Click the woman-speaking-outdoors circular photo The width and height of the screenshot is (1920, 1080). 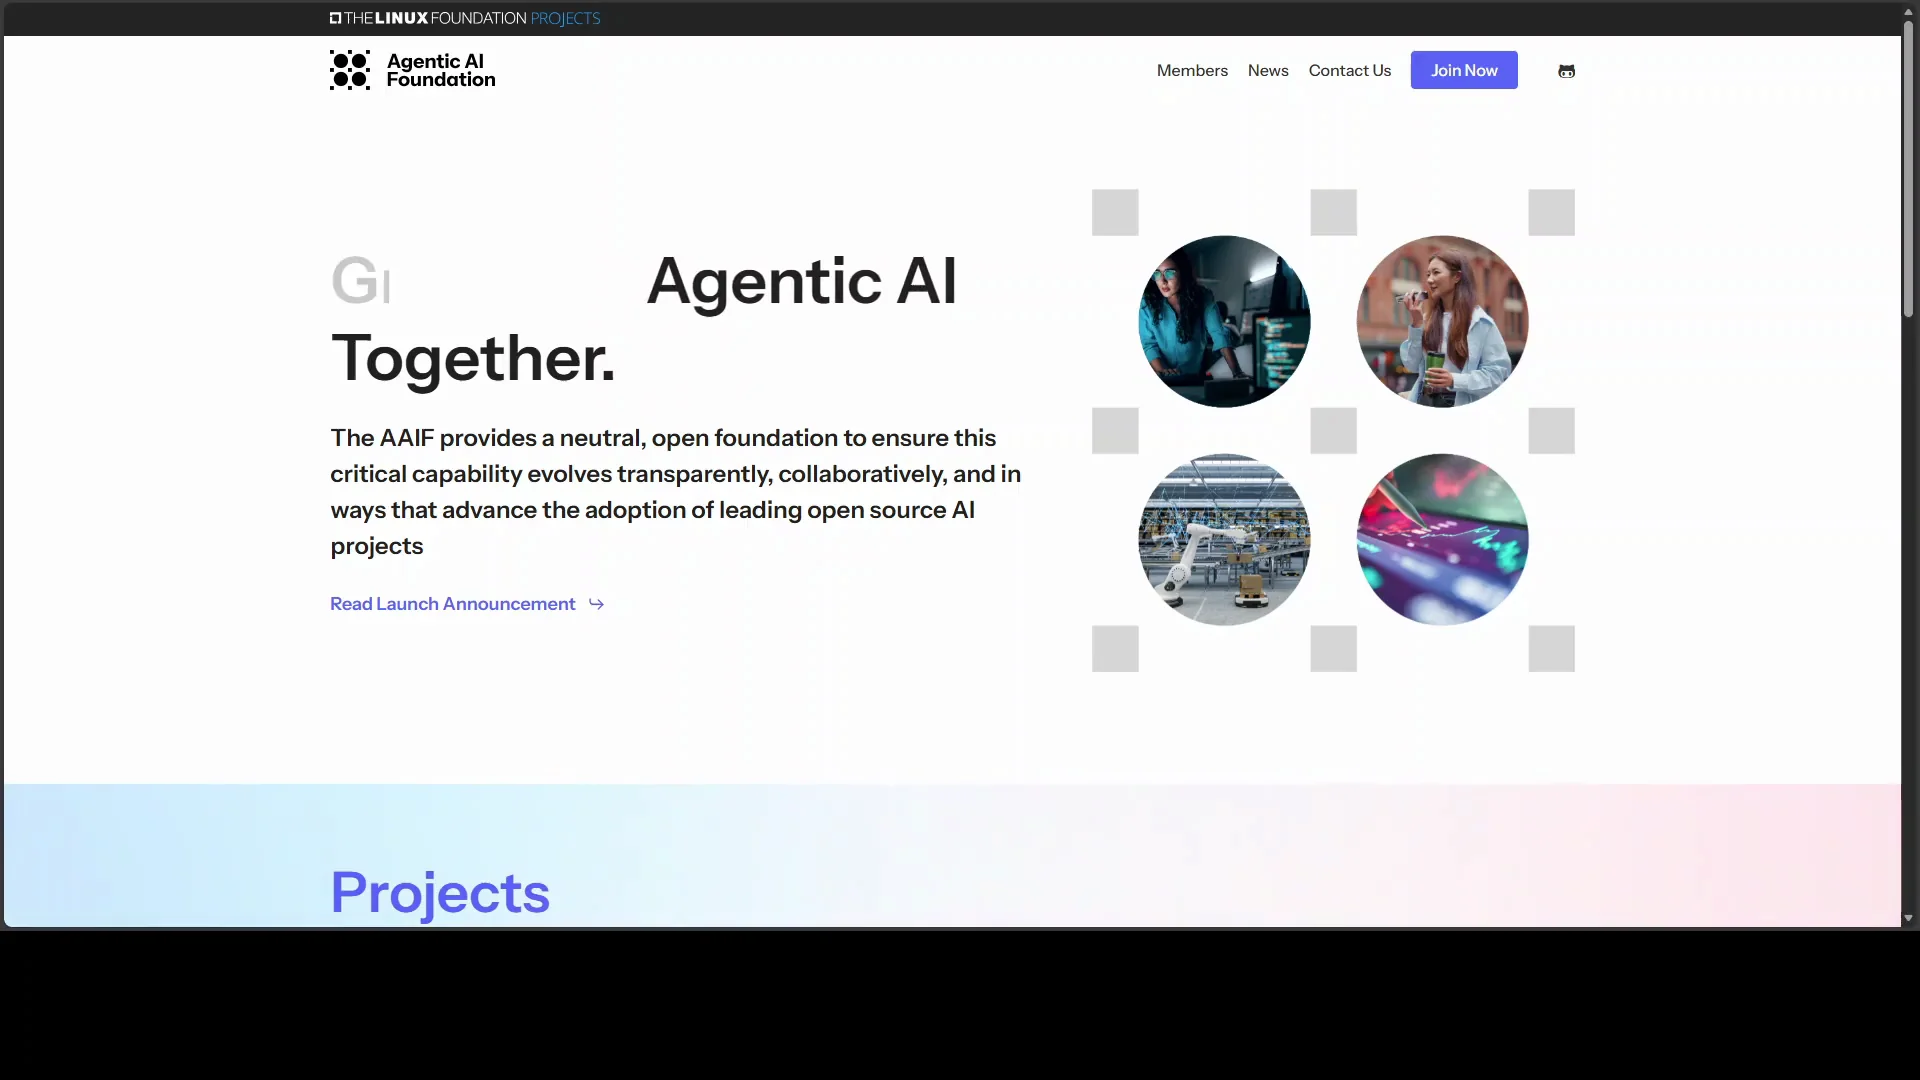[x=1441, y=320]
